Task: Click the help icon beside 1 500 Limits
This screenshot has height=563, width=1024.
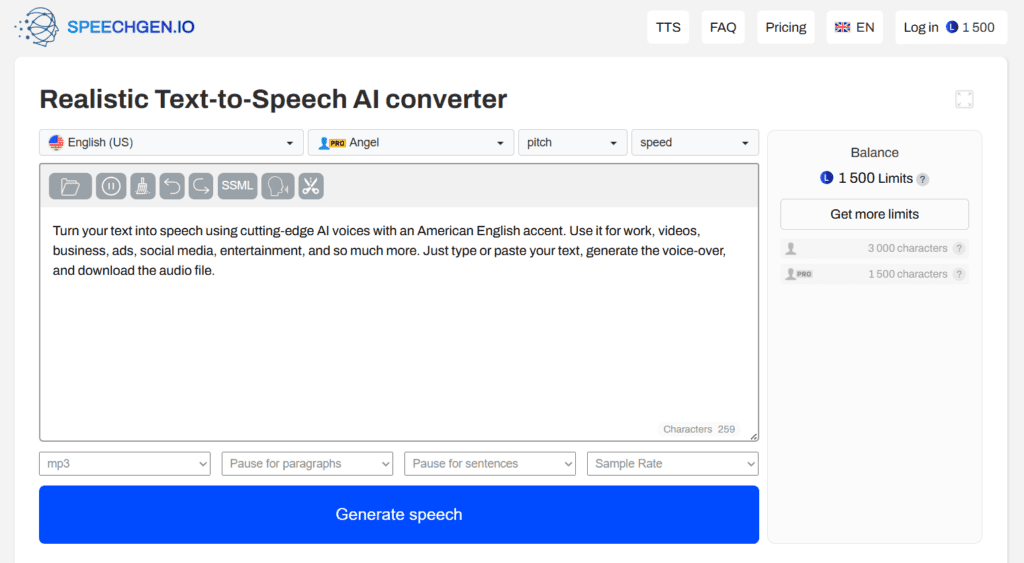Action: coord(922,179)
